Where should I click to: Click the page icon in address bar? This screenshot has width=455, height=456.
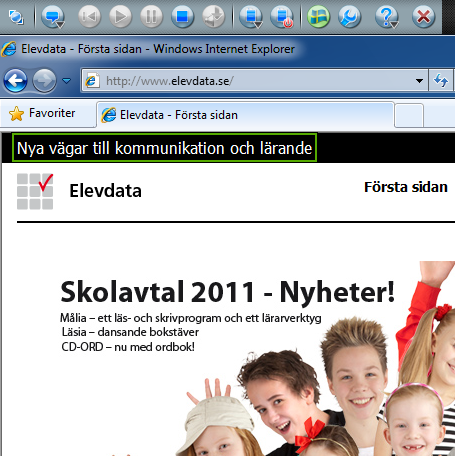tap(91, 81)
